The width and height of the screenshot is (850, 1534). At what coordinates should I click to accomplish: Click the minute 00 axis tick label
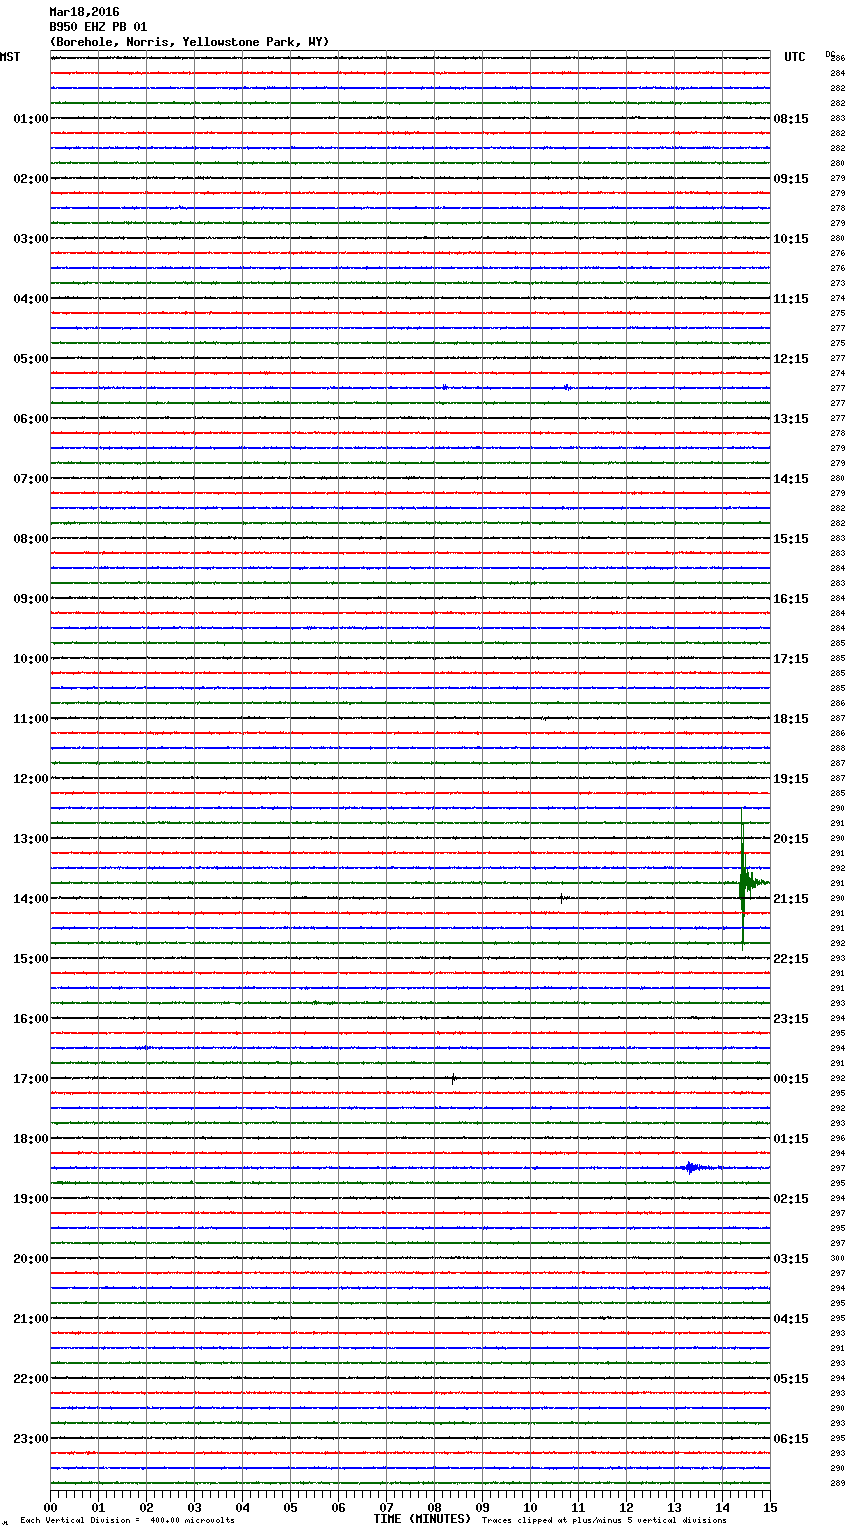coord(50,1507)
